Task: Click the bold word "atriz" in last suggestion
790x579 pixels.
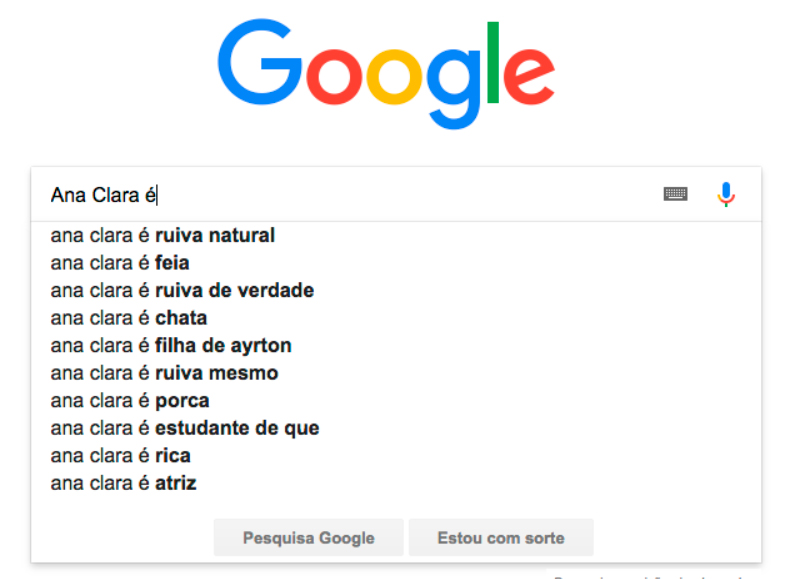Action: point(175,484)
